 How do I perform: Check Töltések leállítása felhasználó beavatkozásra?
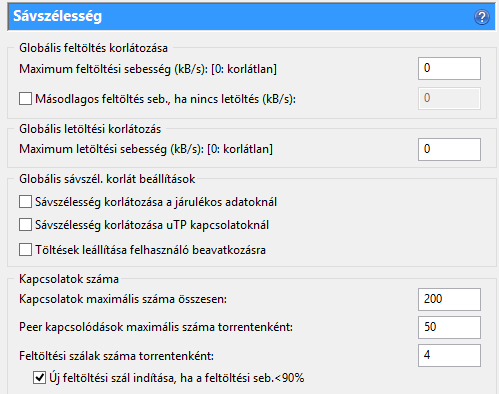(x=25, y=249)
